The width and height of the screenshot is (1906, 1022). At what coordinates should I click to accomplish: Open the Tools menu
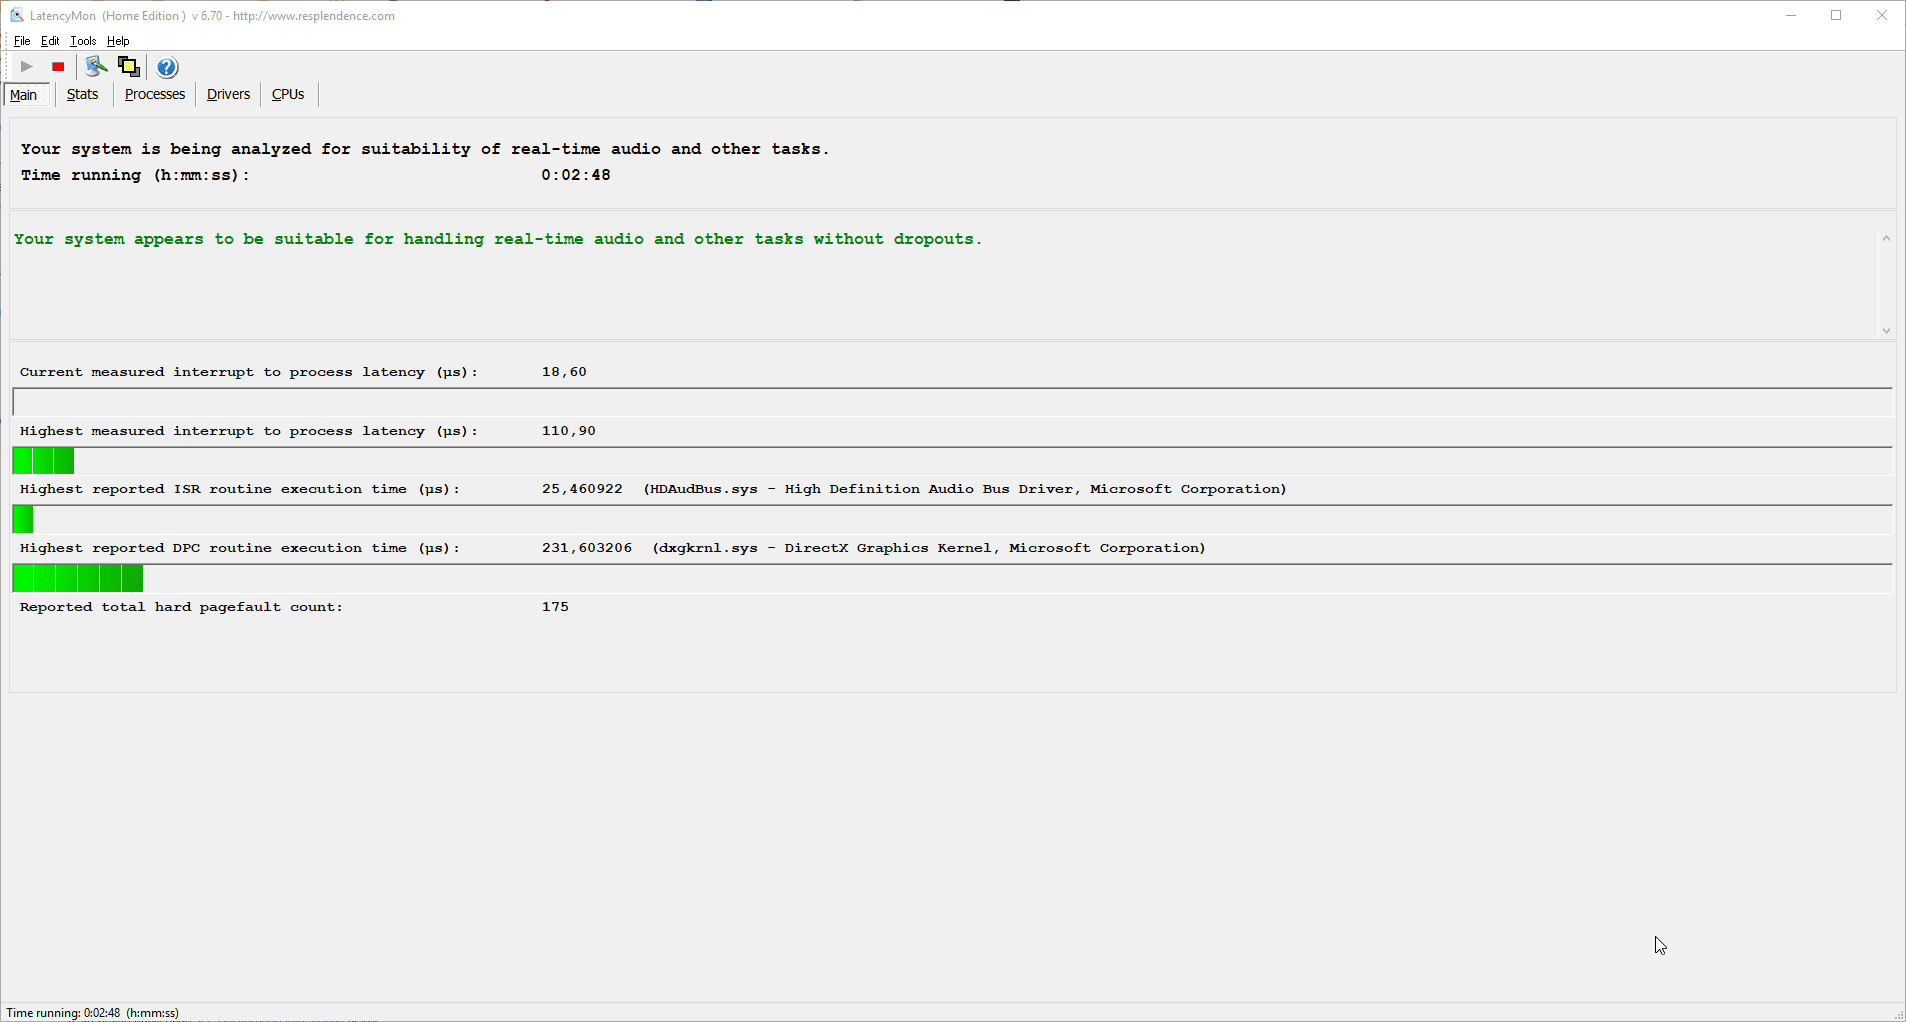click(x=83, y=41)
